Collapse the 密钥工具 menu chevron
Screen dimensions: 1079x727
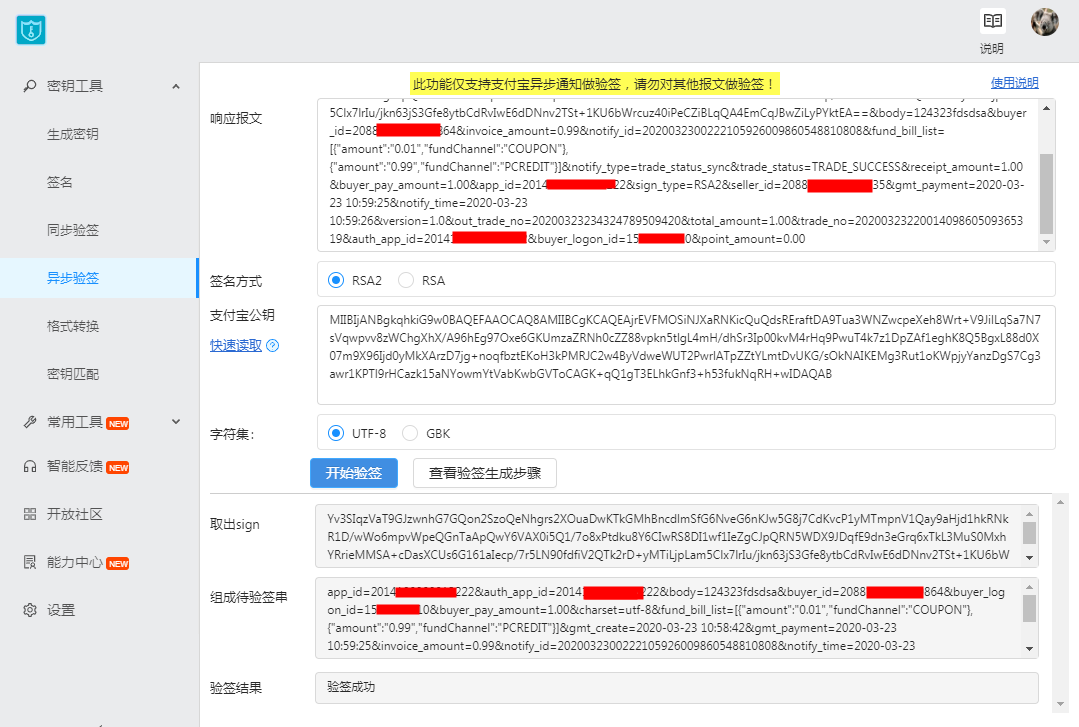176,87
